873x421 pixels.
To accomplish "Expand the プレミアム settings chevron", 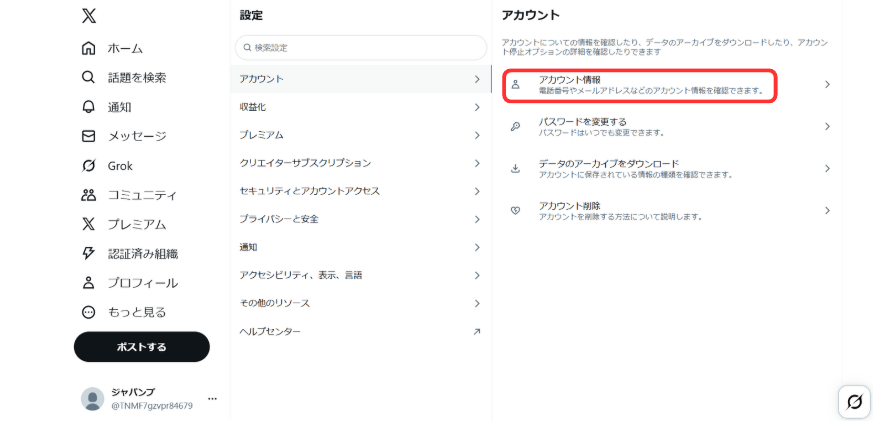I will (477, 135).
